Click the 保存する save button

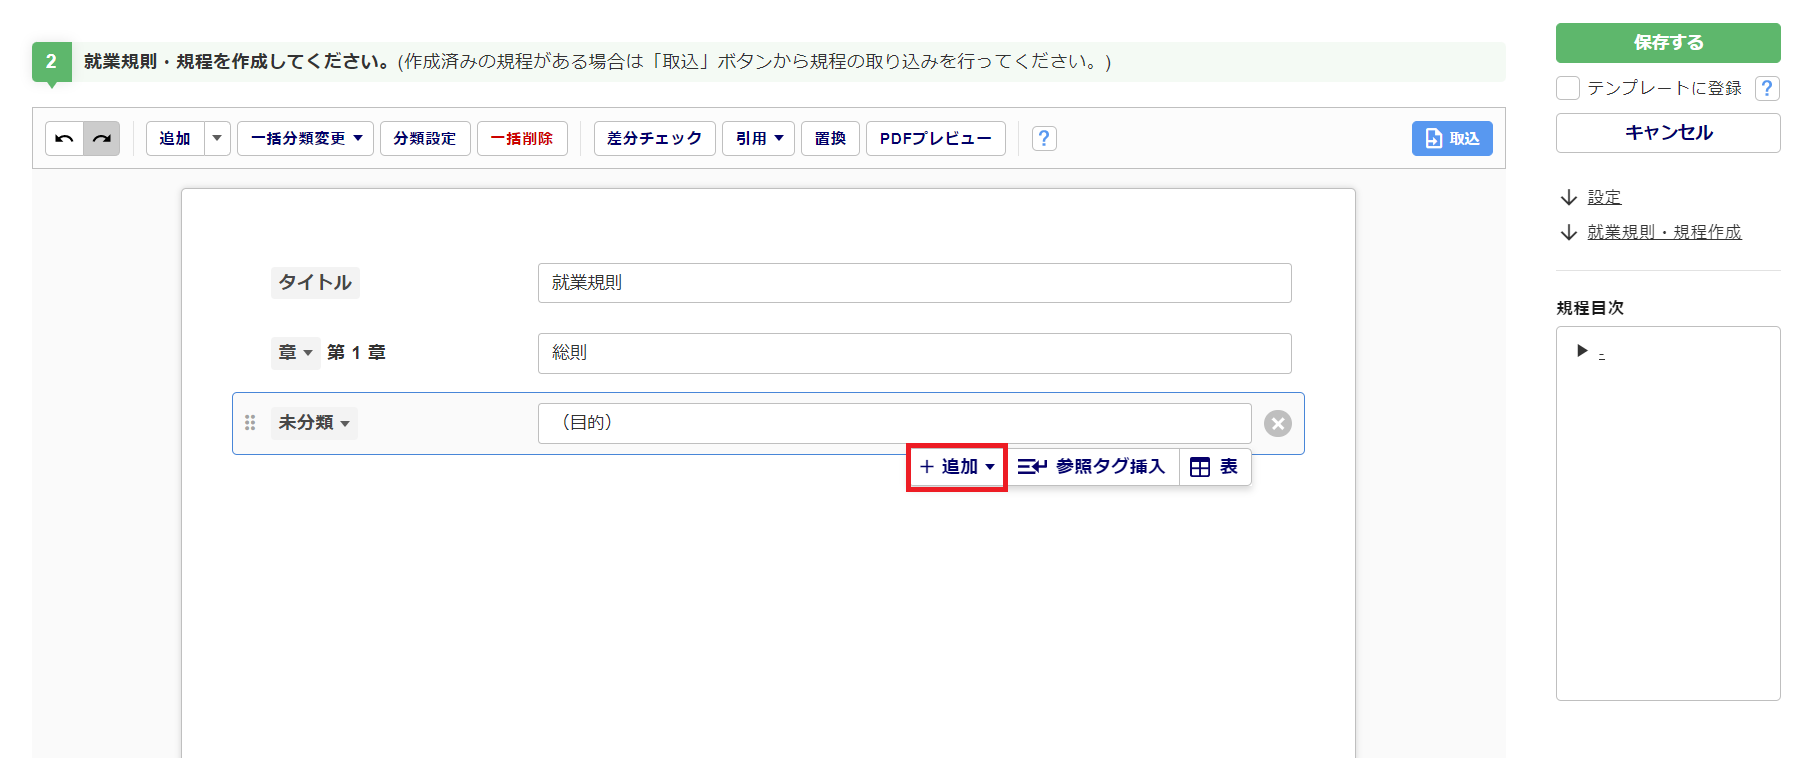[x=1667, y=43]
